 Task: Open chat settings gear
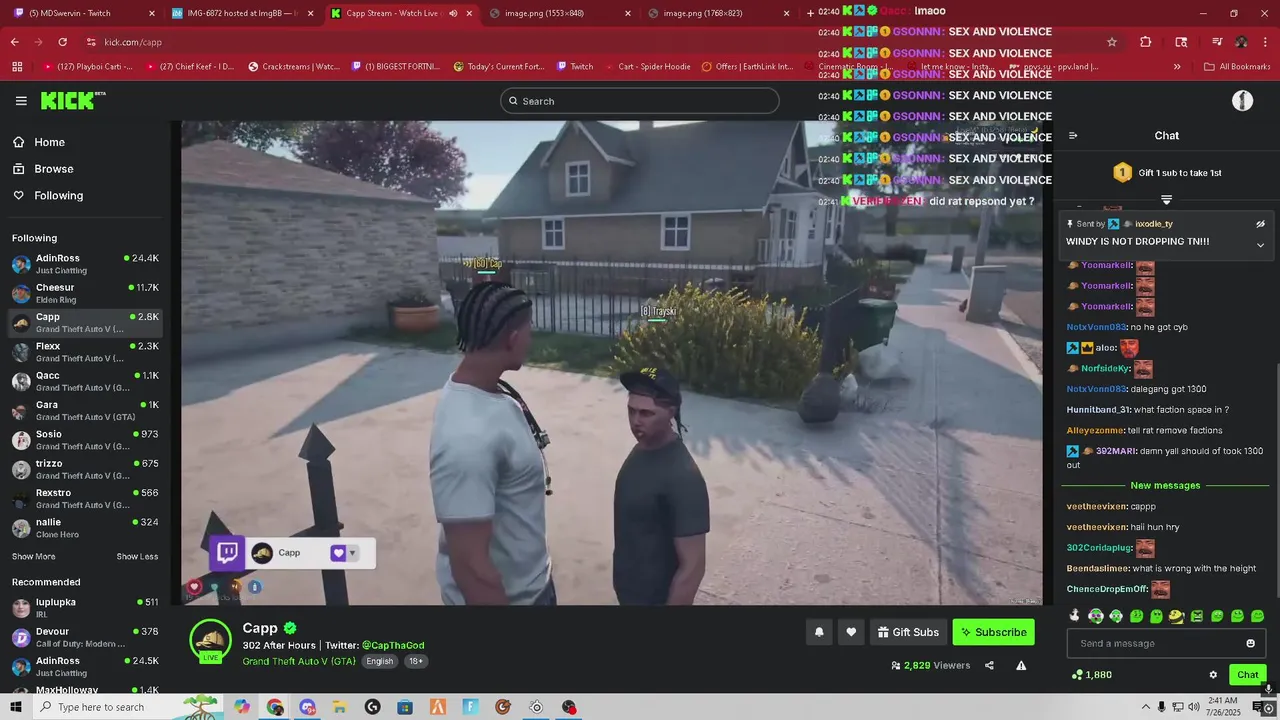coord(1213,675)
